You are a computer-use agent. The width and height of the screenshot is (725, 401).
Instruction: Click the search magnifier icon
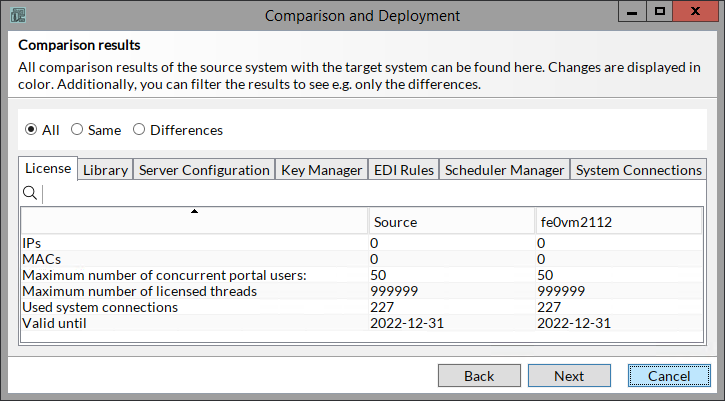29,193
